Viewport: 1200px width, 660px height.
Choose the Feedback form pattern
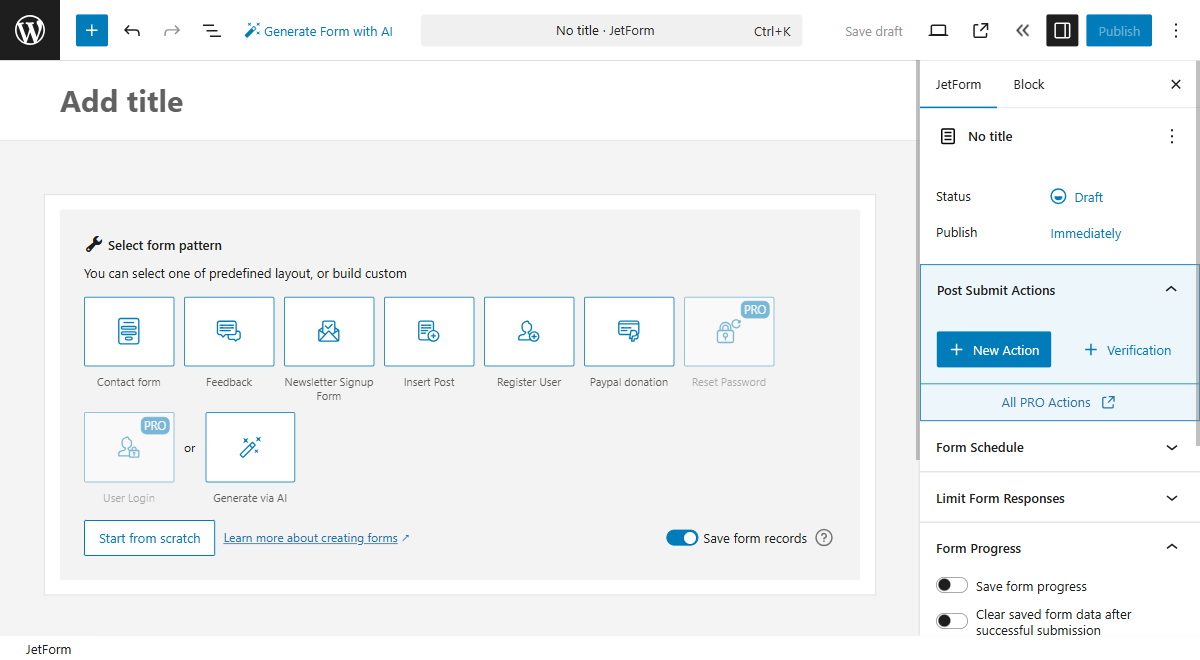pyautogui.click(x=229, y=331)
